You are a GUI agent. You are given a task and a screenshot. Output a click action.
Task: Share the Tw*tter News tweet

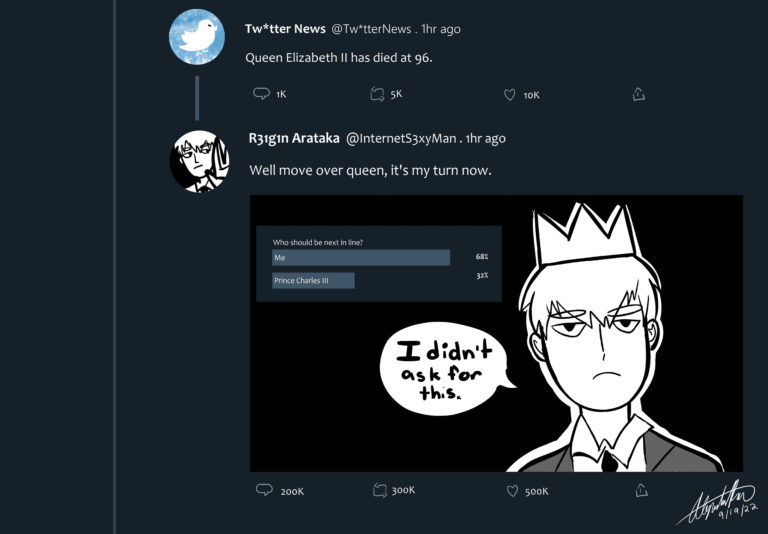pos(638,94)
